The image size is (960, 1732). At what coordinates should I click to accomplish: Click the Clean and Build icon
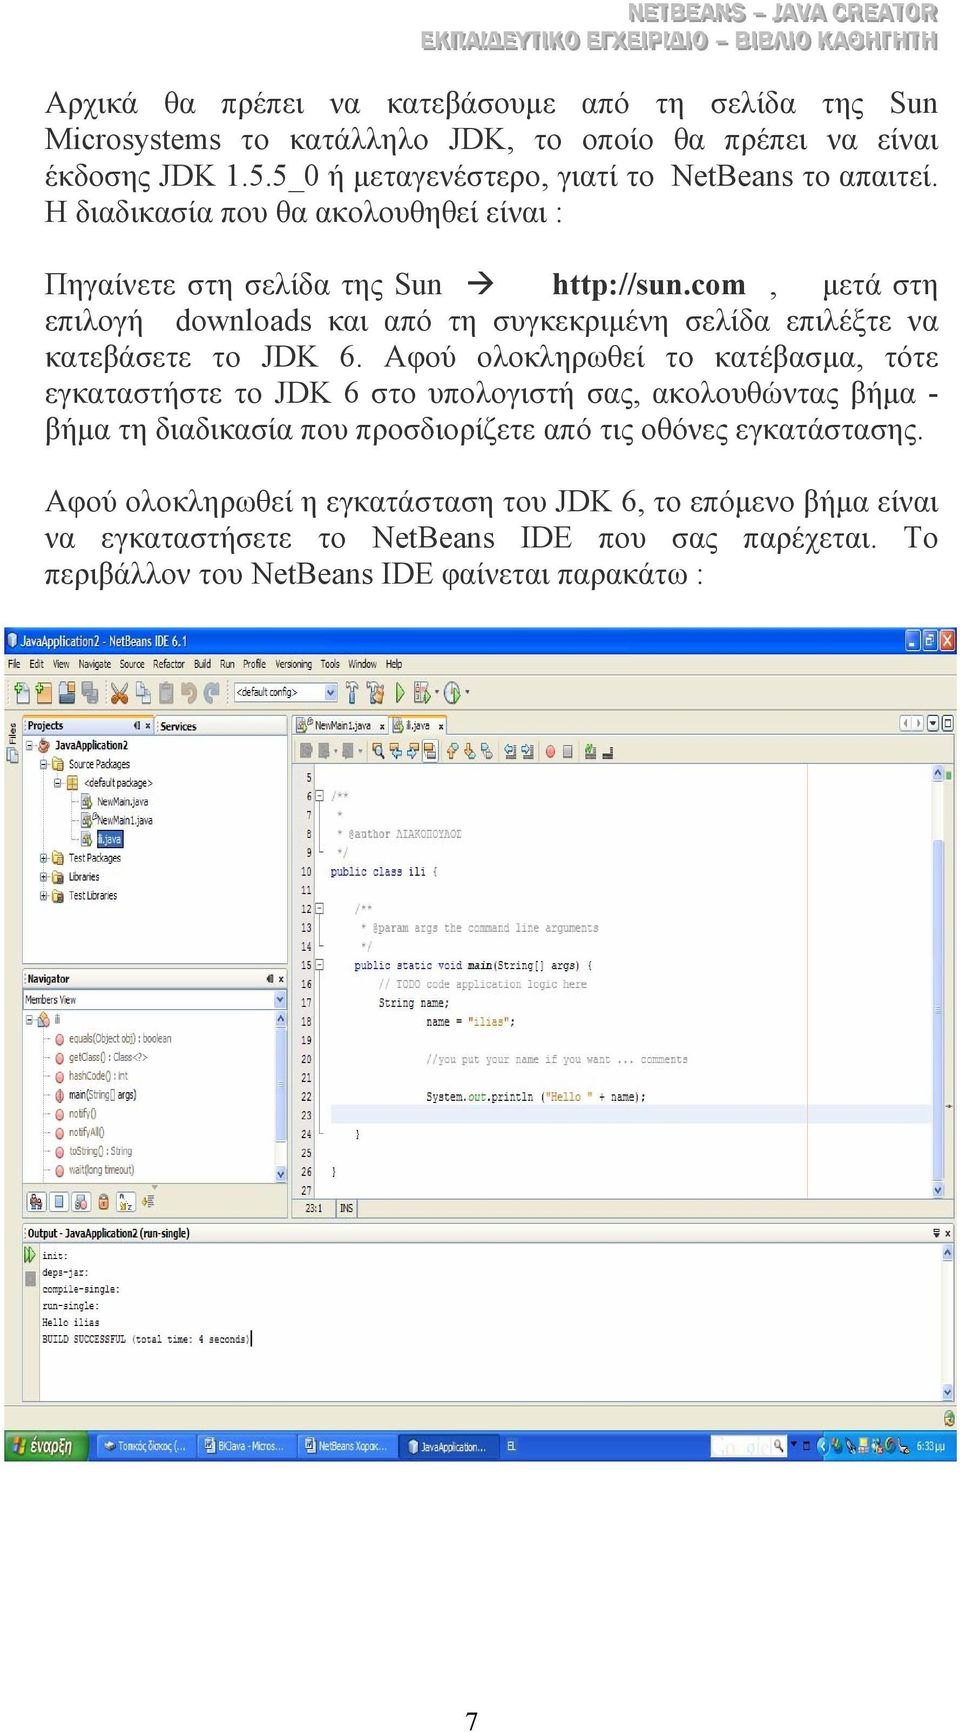tap(375, 692)
